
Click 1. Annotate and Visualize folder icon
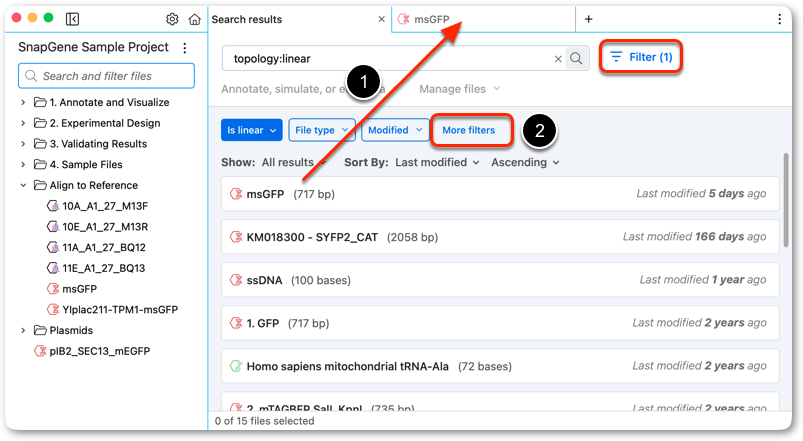[x=40, y=102]
